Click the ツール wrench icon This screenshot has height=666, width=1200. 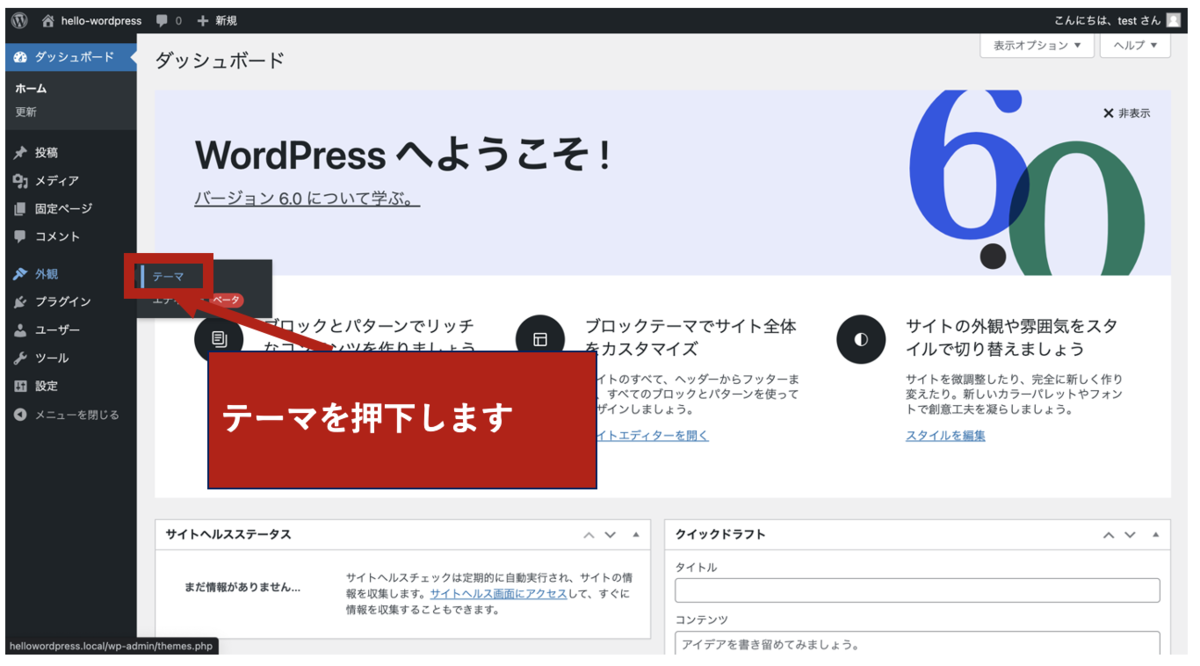click(x=20, y=358)
